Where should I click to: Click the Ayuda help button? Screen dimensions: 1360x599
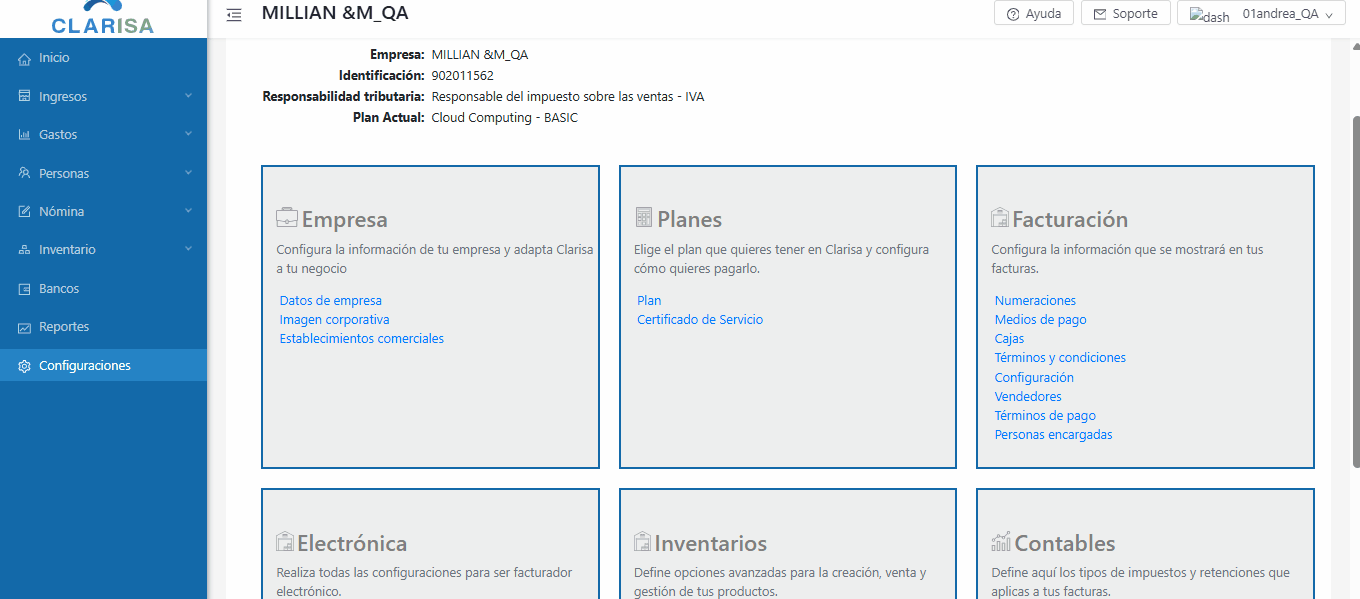pyautogui.click(x=1034, y=14)
